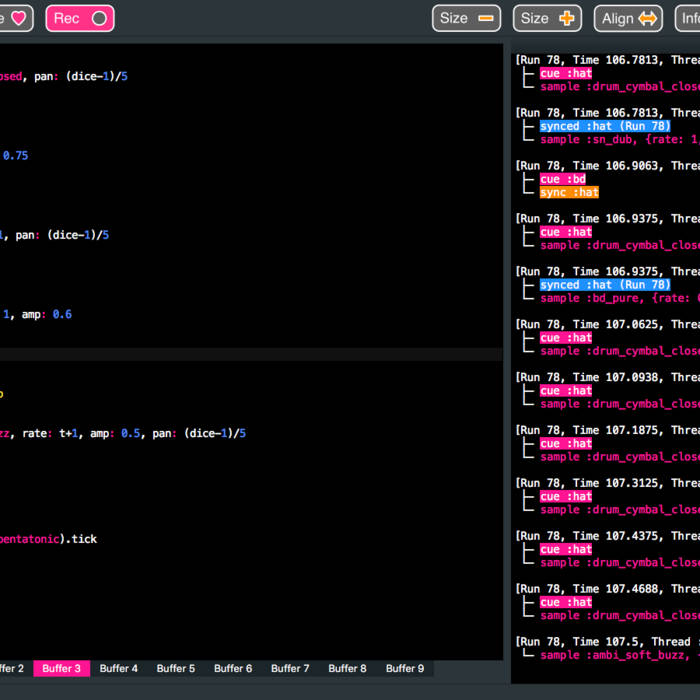Open the Buffer 5 tab
Screen dimensions: 700x700
pyautogui.click(x=176, y=668)
